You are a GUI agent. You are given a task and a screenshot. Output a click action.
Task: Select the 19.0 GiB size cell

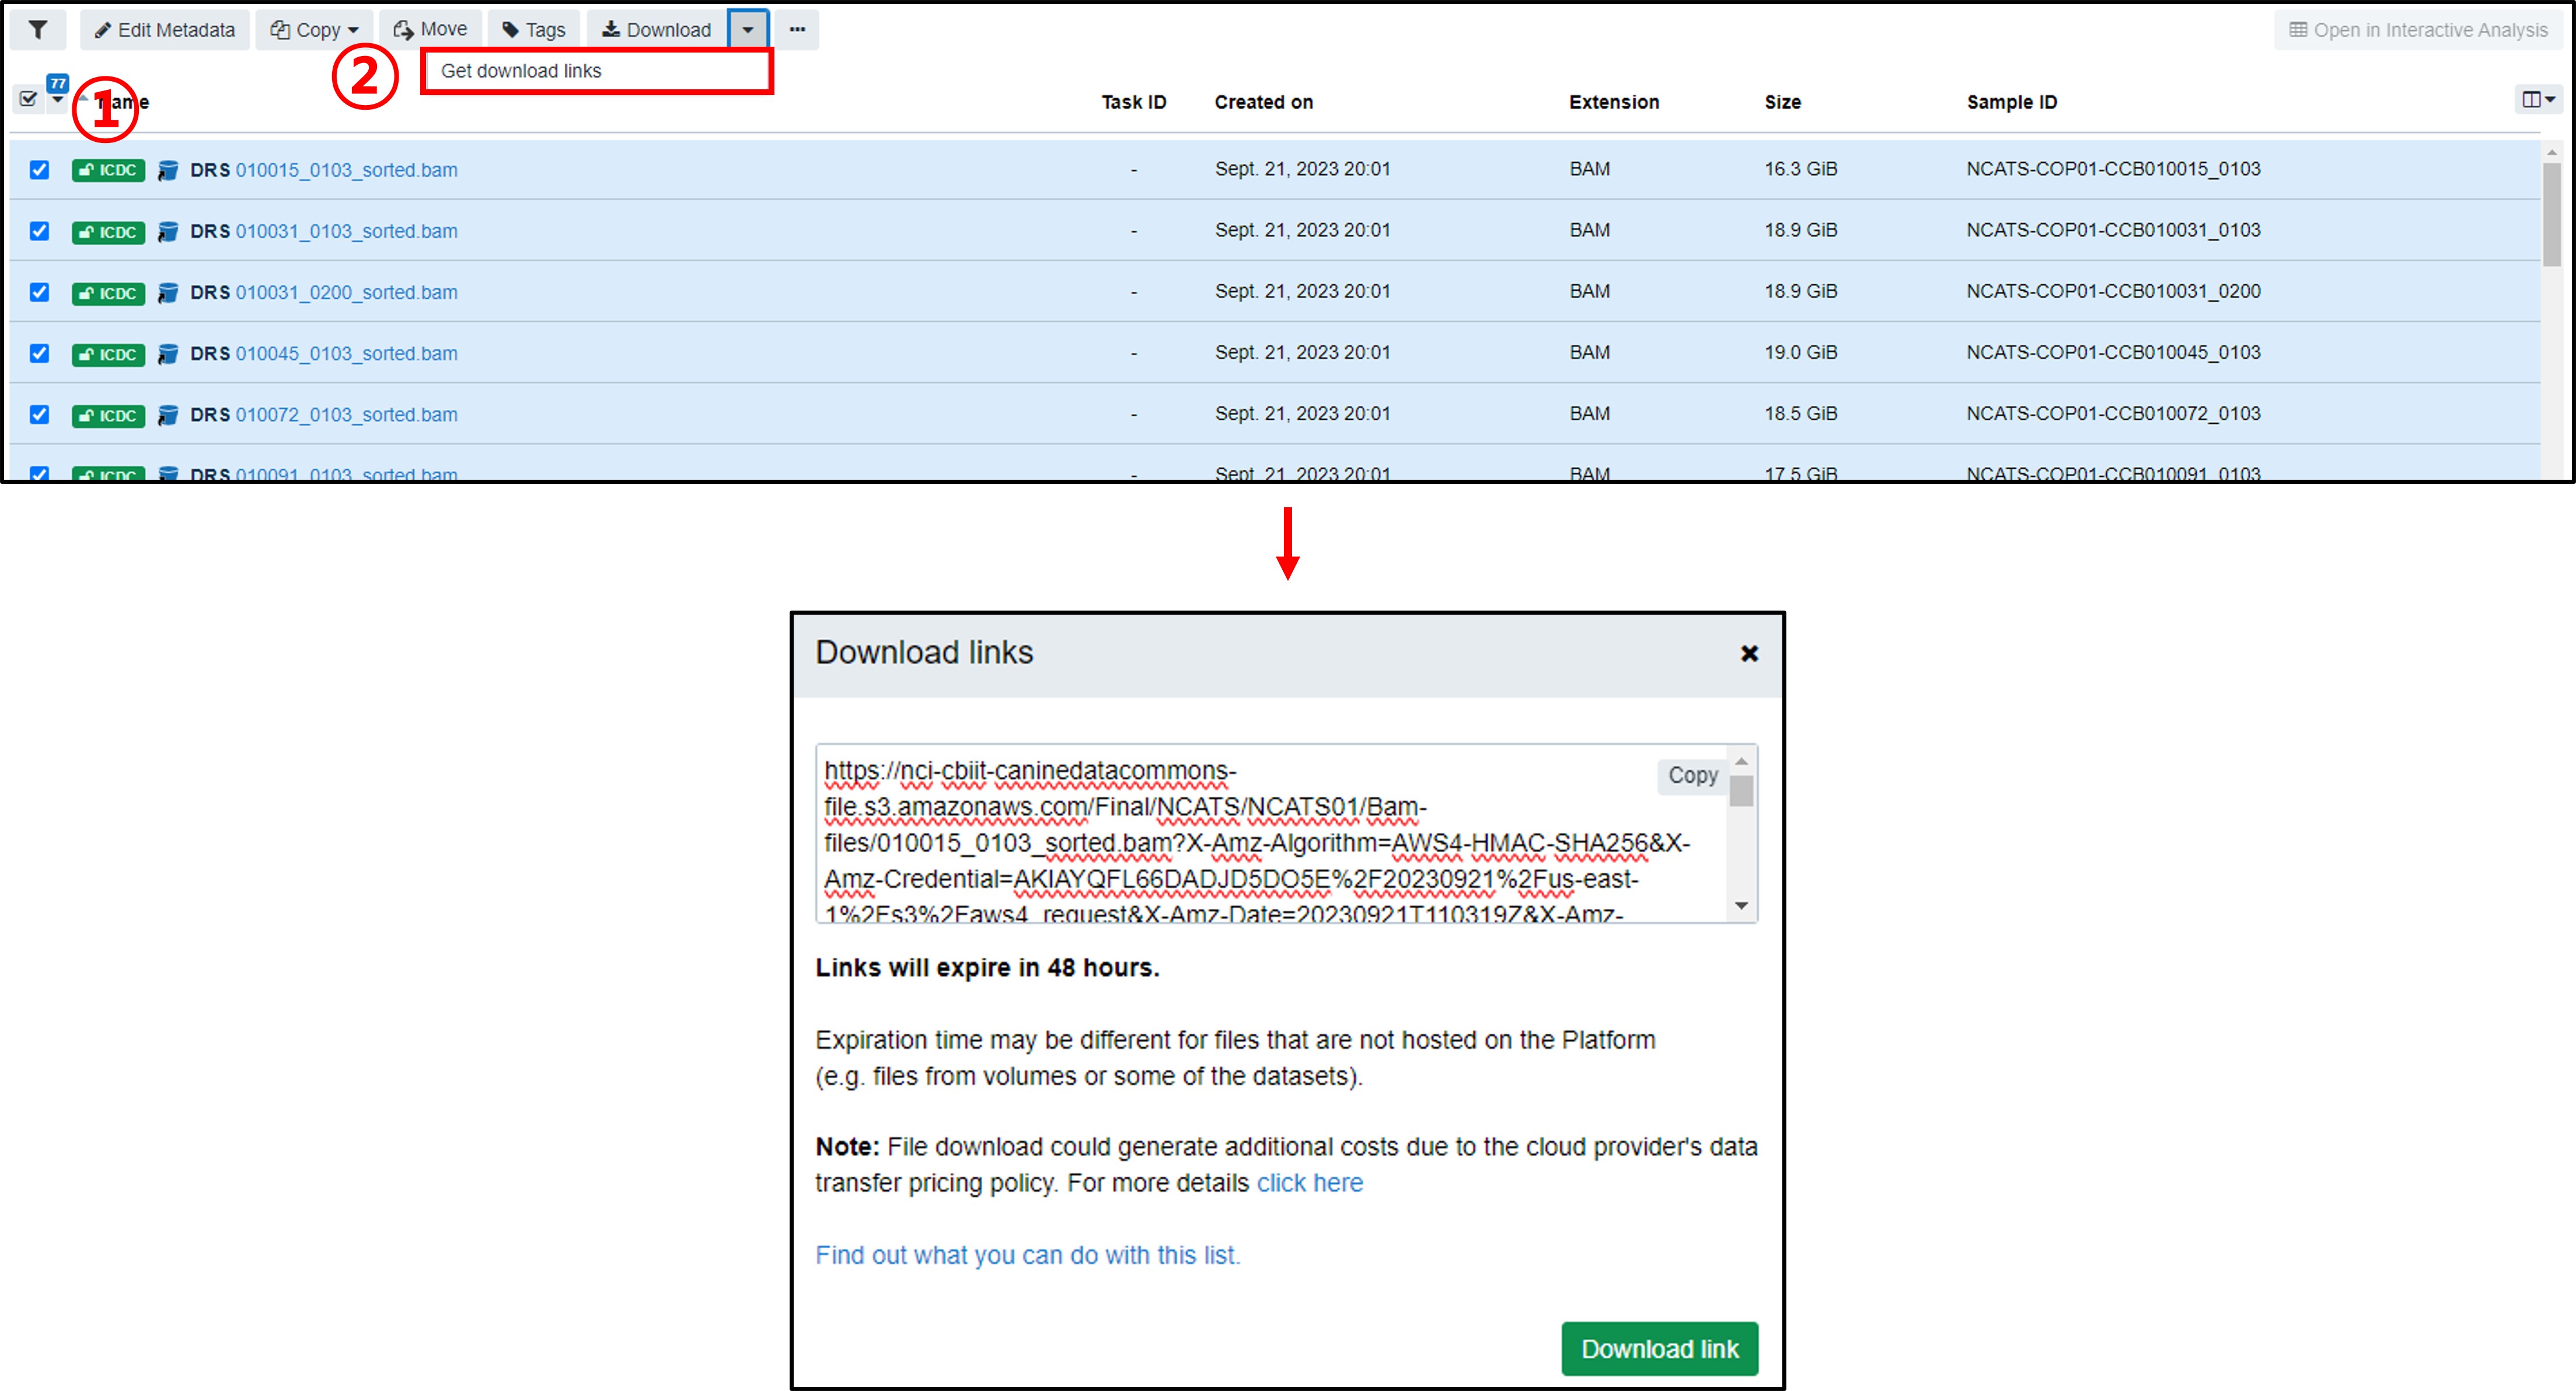coord(1801,352)
